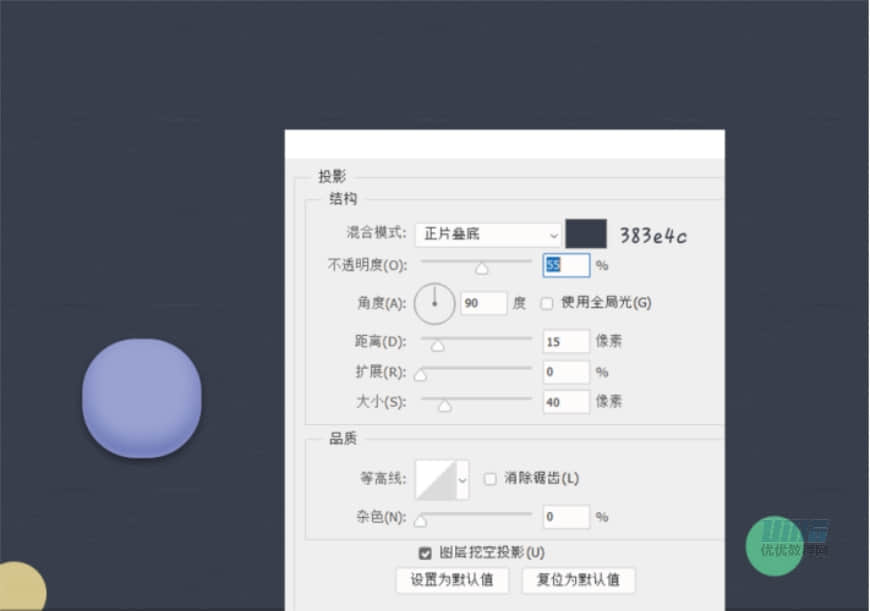Enable 使用全局光 global light checkbox
This screenshot has height=611, width=870.
point(547,304)
